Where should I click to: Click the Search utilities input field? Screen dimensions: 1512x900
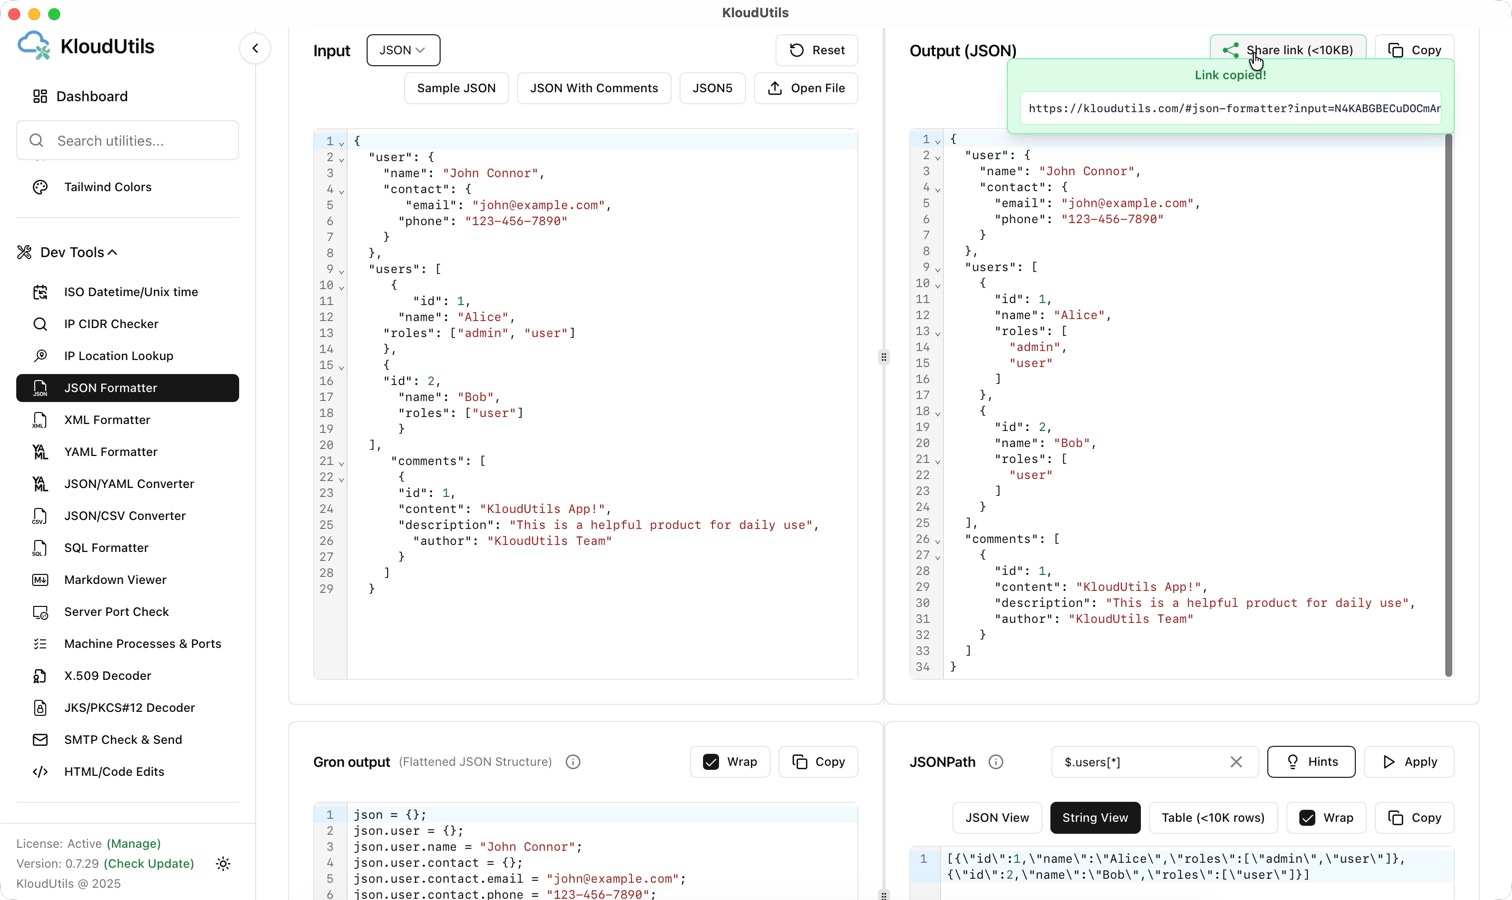coord(128,141)
